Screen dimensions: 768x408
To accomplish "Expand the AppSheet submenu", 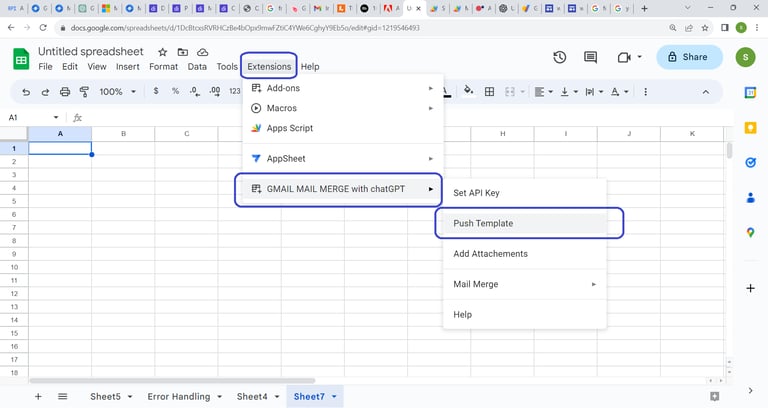I will tap(343, 159).
